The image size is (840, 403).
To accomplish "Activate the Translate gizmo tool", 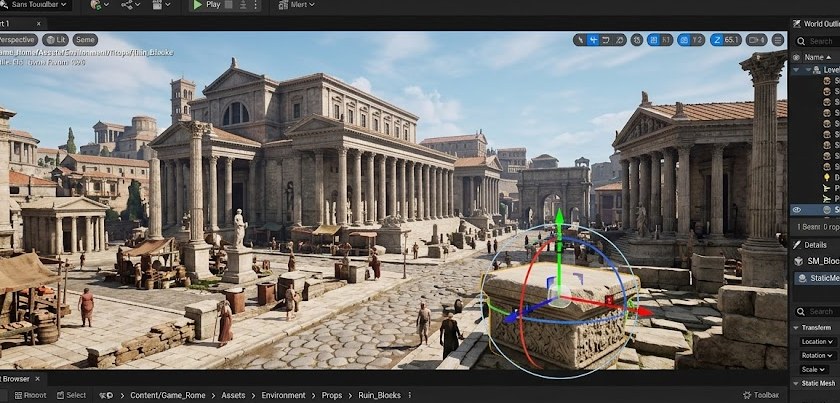I will point(593,40).
